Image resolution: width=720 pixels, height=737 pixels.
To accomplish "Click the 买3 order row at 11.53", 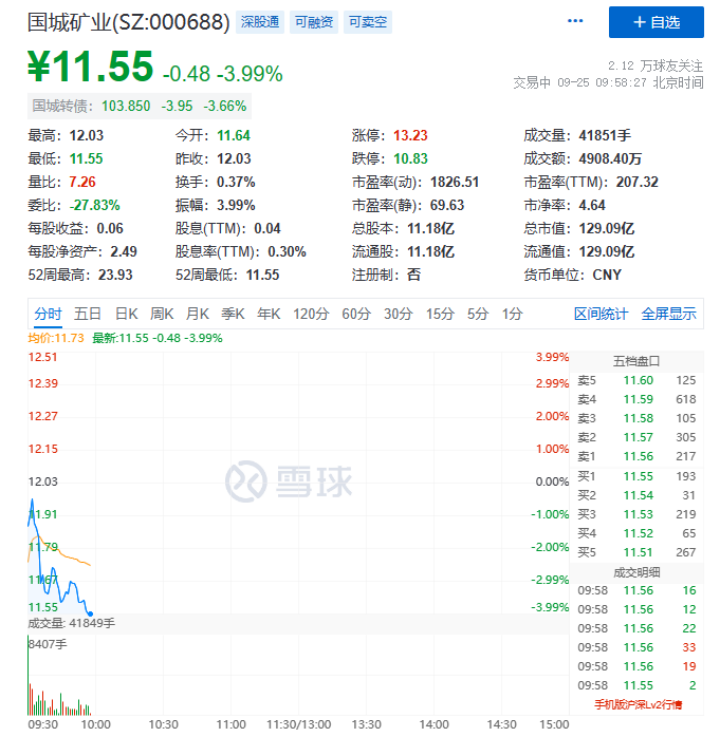I will (x=636, y=514).
